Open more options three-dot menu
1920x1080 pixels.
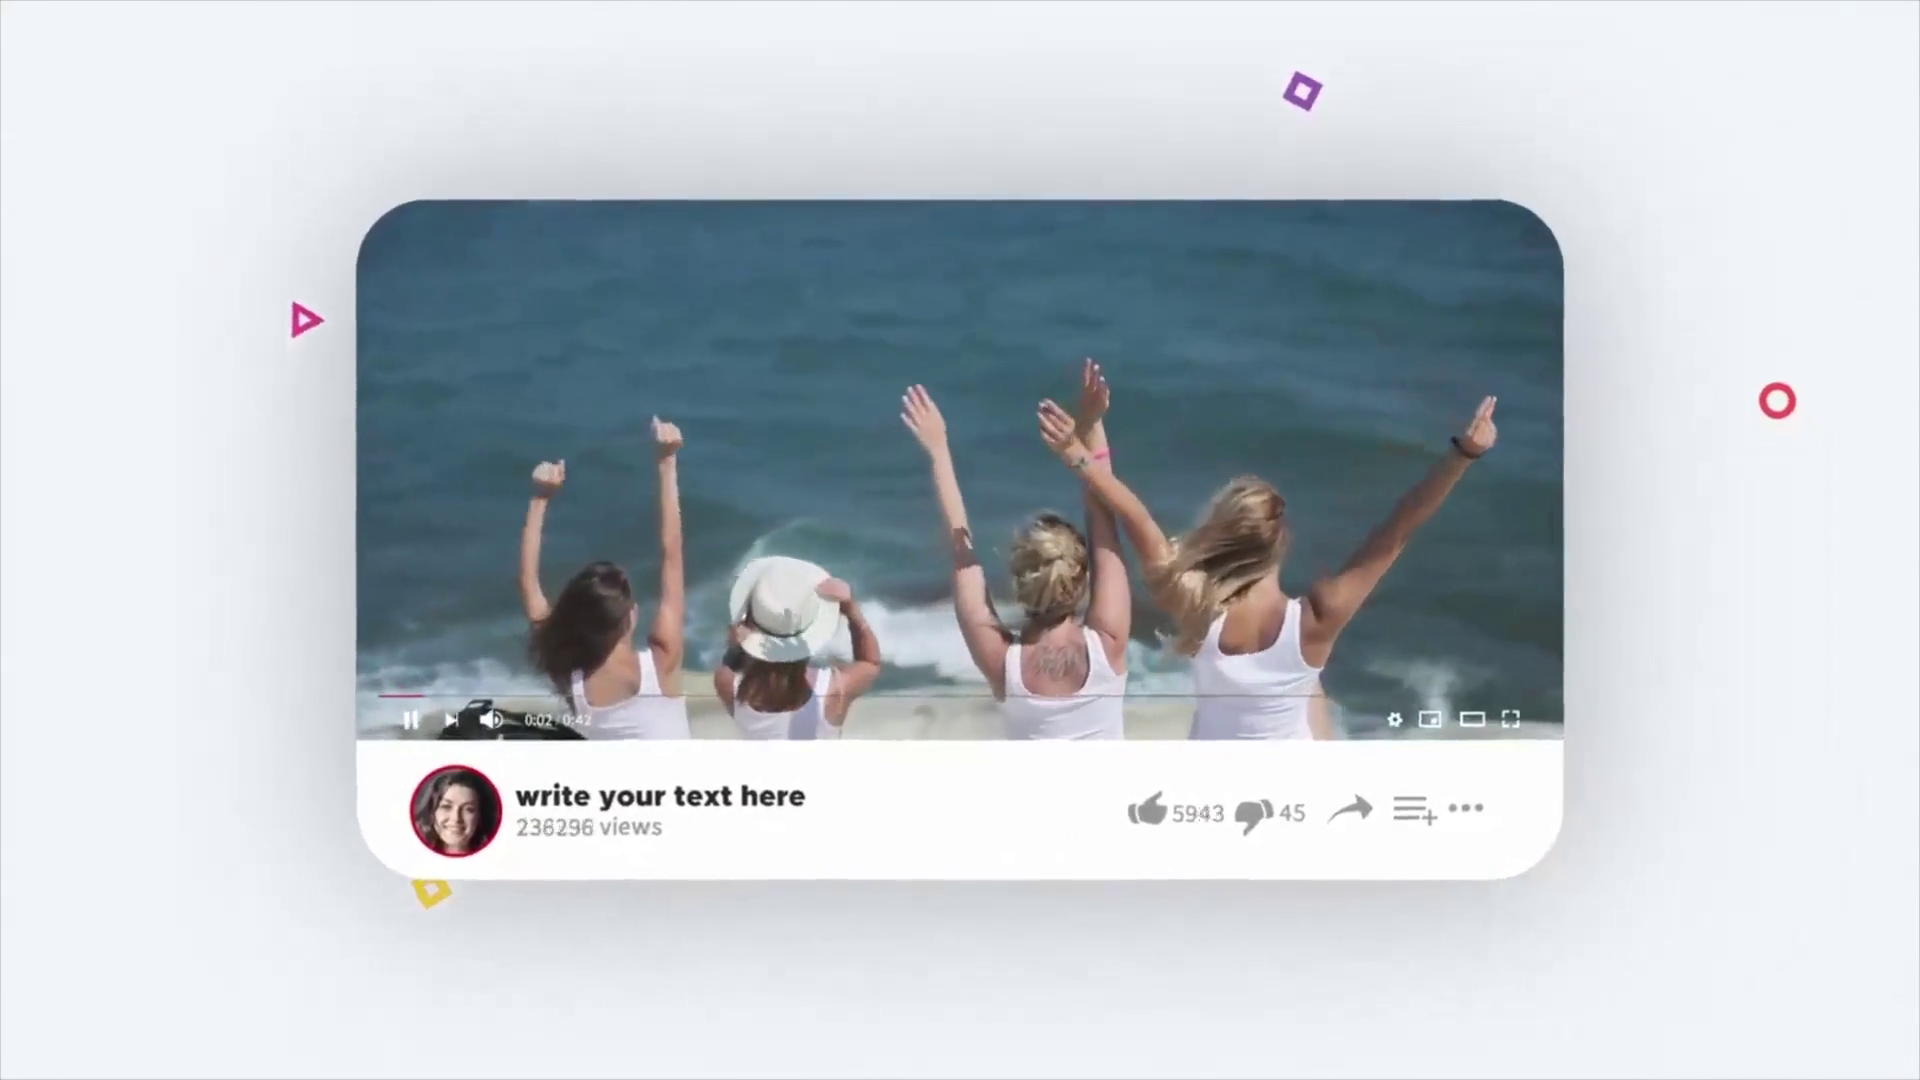pos(1466,808)
